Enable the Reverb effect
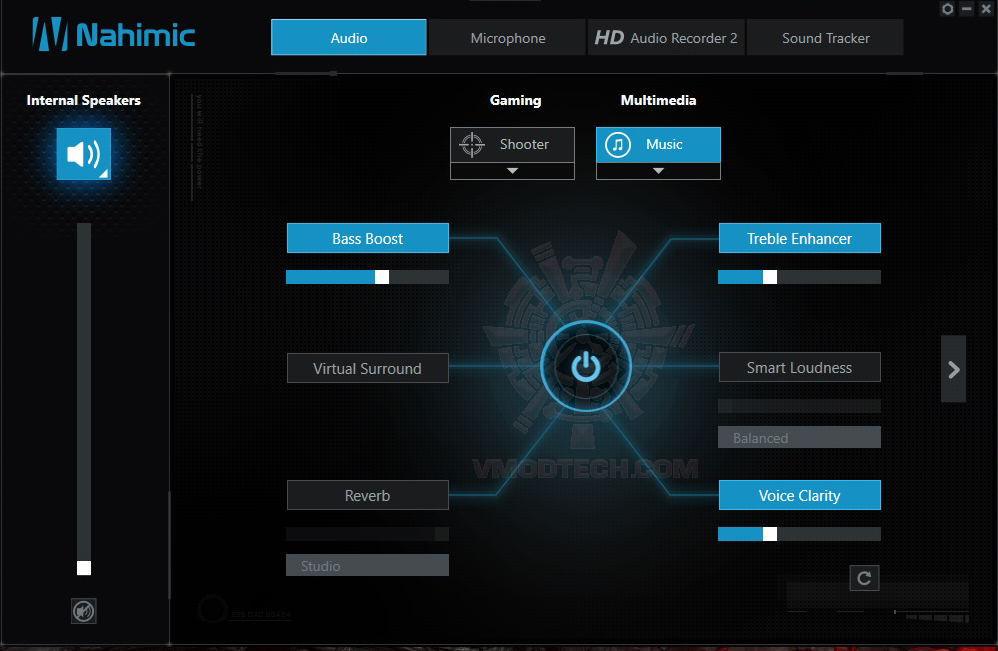Image resolution: width=998 pixels, height=651 pixels. point(368,495)
